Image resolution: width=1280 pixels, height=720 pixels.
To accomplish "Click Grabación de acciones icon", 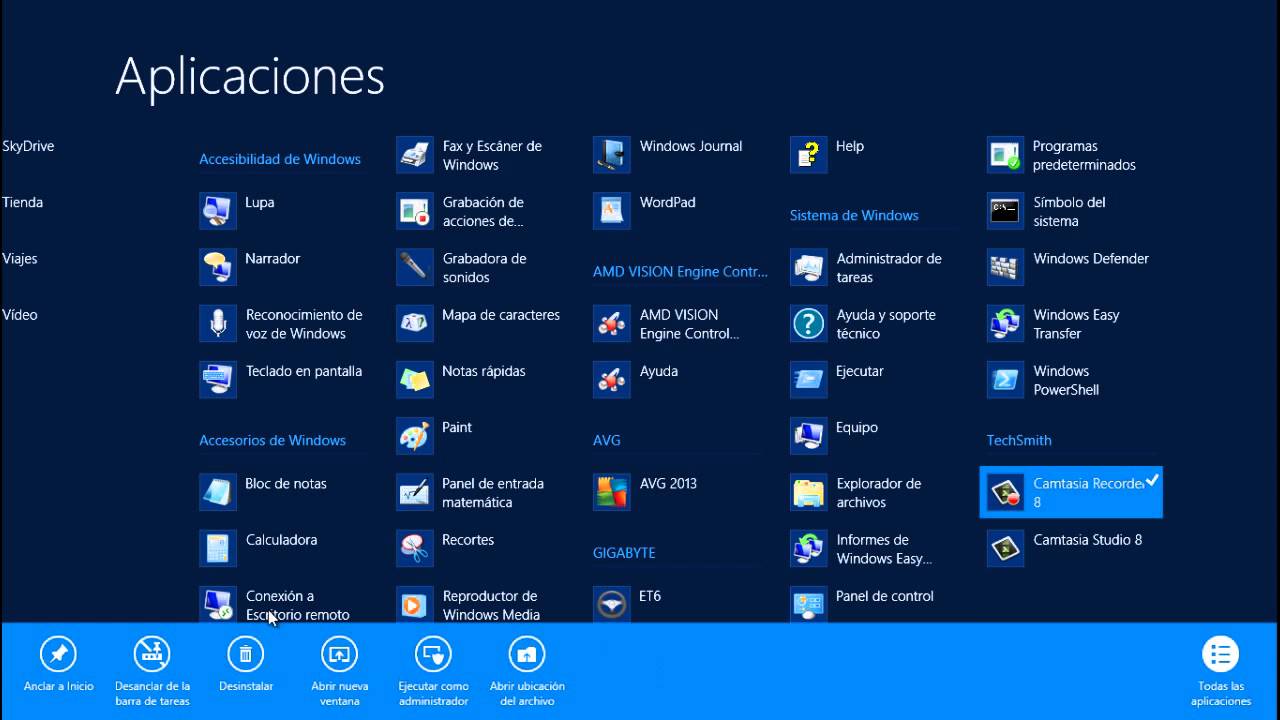I will tap(415, 211).
